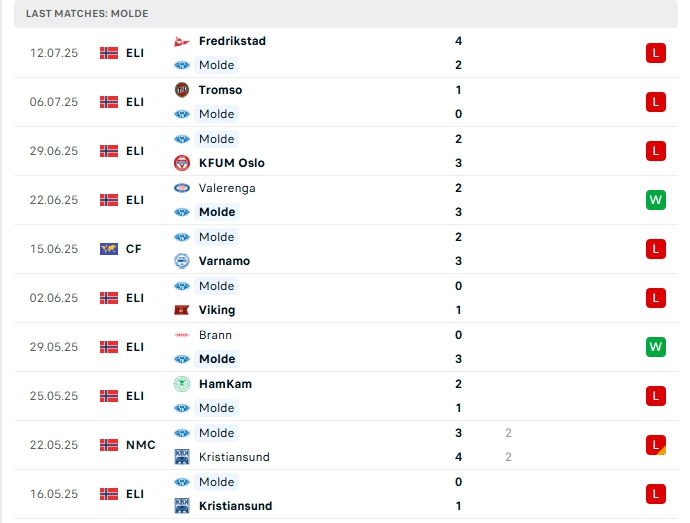Image resolution: width=690 pixels, height=523 pixels.
Task: Click the HamKam club crest icon
Action: [182, 384]
